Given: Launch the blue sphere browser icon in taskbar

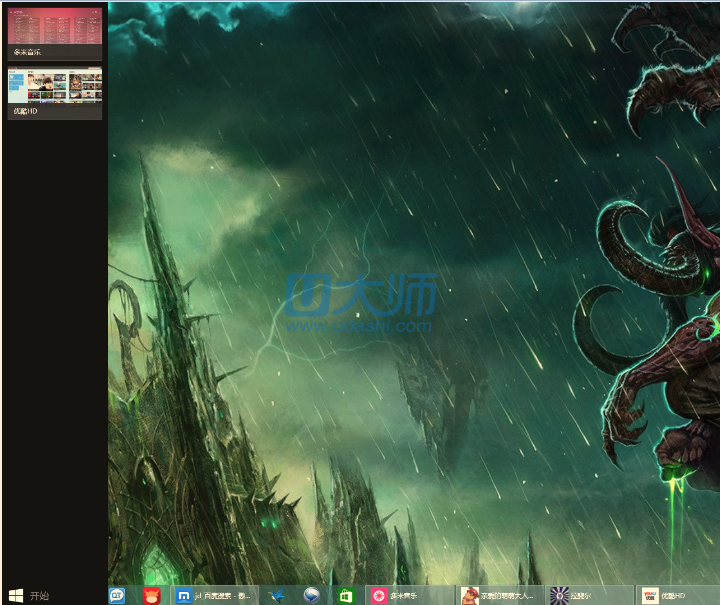Looking at the screenshot, I should coord(311,595).
